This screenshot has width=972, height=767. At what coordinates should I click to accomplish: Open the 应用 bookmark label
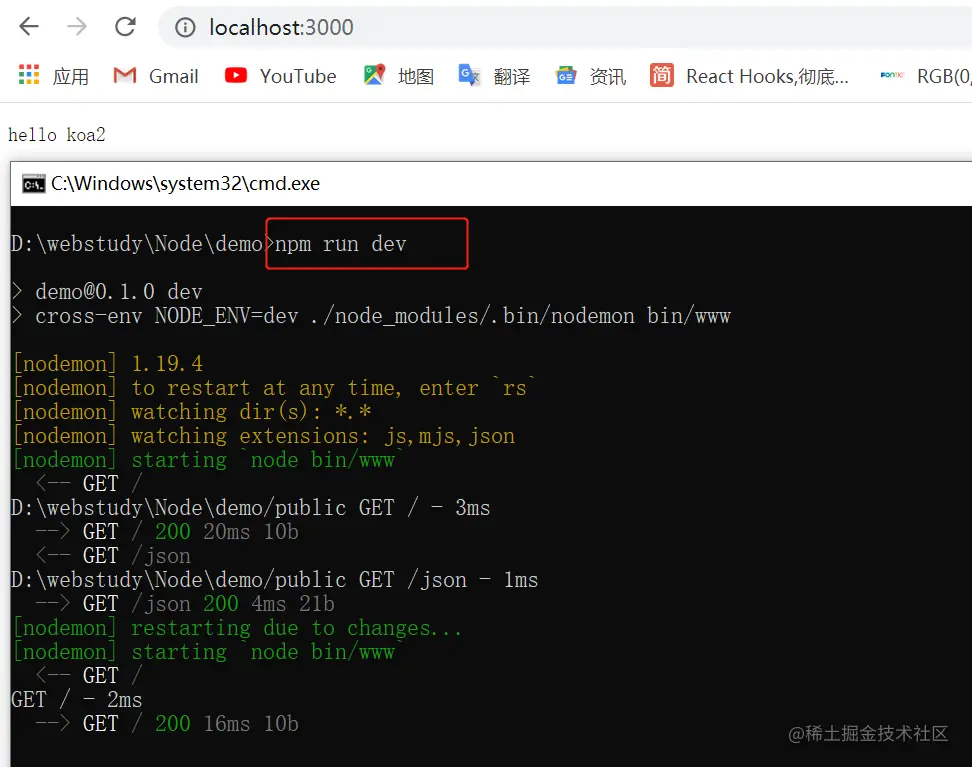coord(71,76)
